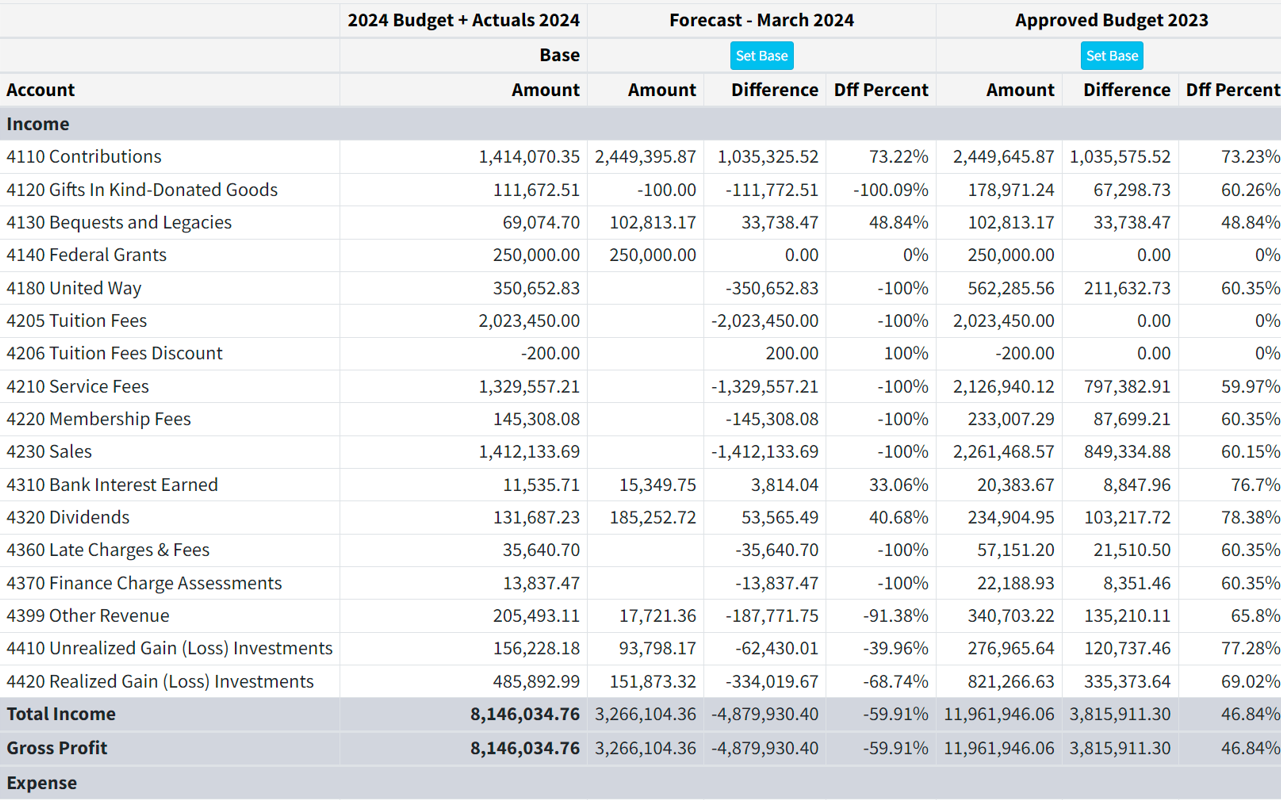This screenshot has width=1281, height=800.
Task: Select the 4310 Bank Interest Earned account
Action: tap(112, 485)
